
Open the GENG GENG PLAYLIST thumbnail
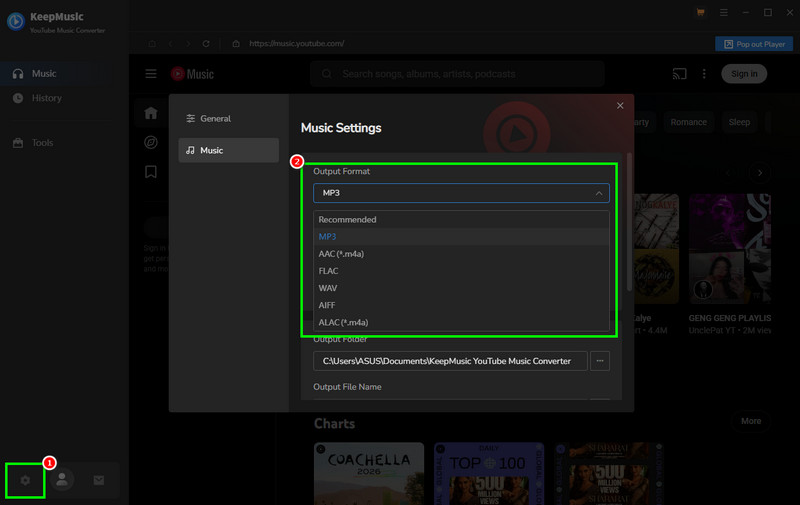click(x=730, y=249)
